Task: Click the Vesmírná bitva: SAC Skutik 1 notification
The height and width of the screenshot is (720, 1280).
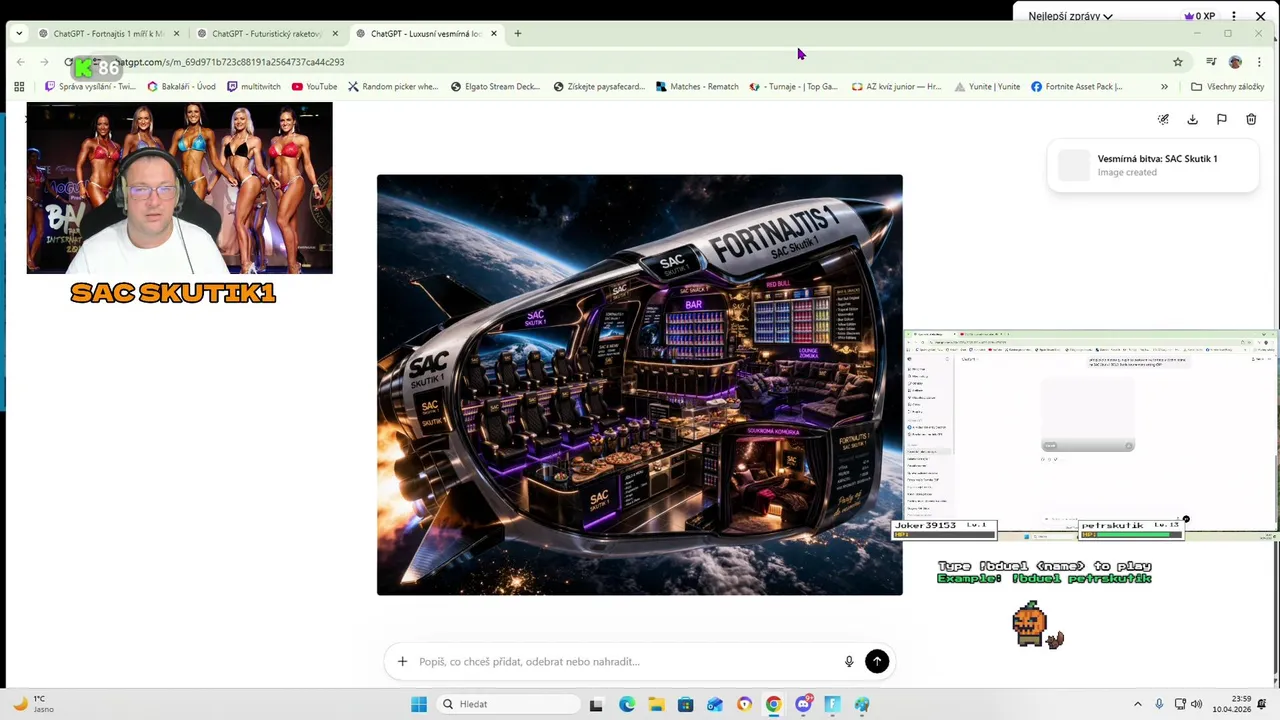Action: [1152, 165]
